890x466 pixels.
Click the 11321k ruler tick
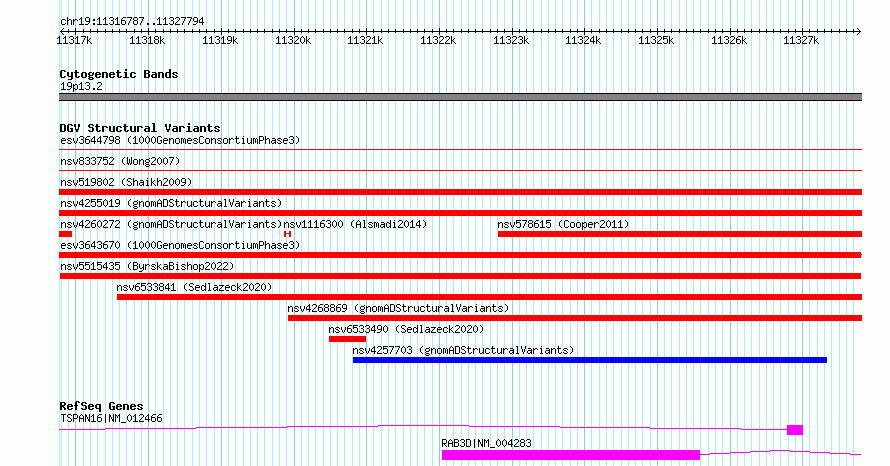(365, 40)
